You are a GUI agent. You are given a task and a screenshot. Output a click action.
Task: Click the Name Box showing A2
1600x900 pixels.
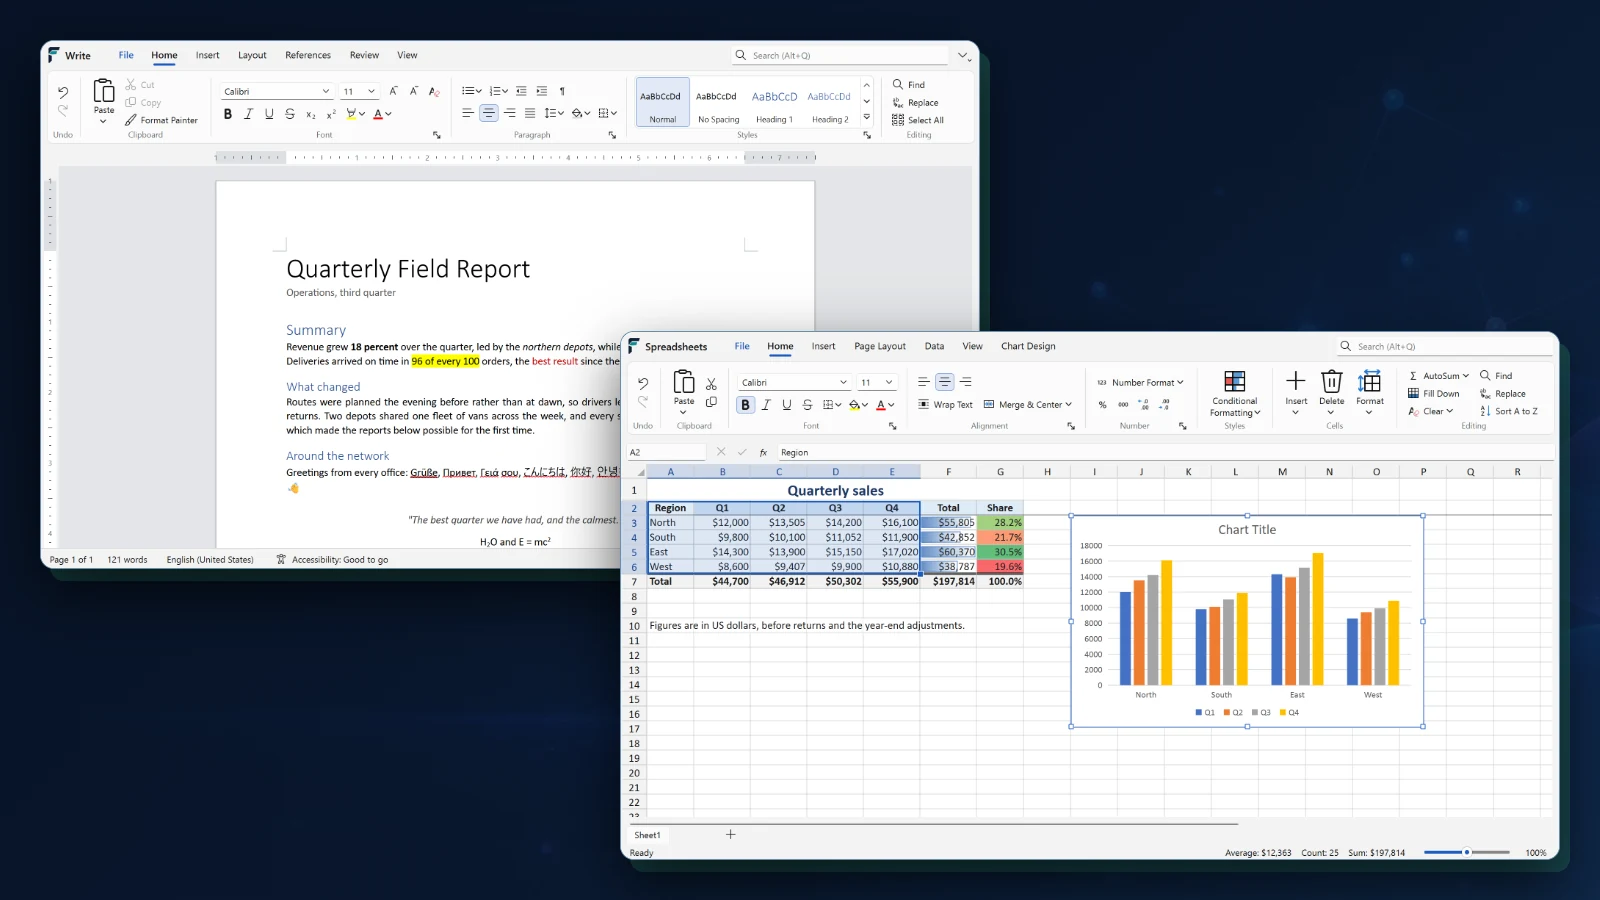[x=666, y=453]
